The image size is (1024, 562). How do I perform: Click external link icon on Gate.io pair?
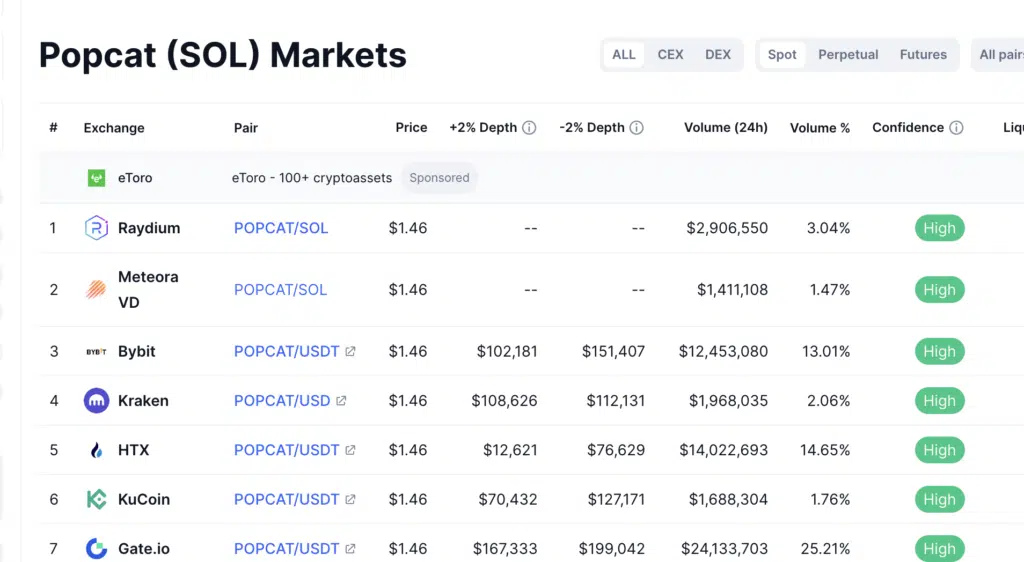[x=350, y=548]
